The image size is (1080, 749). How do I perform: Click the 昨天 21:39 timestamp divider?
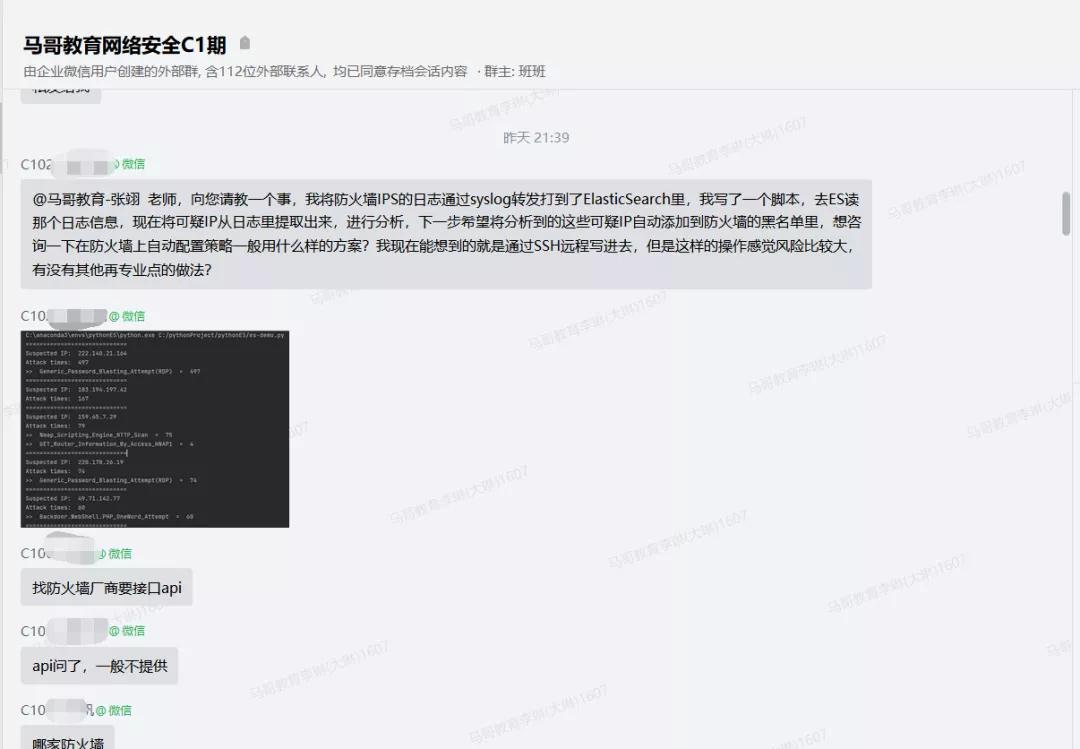(x=536, y=137)
